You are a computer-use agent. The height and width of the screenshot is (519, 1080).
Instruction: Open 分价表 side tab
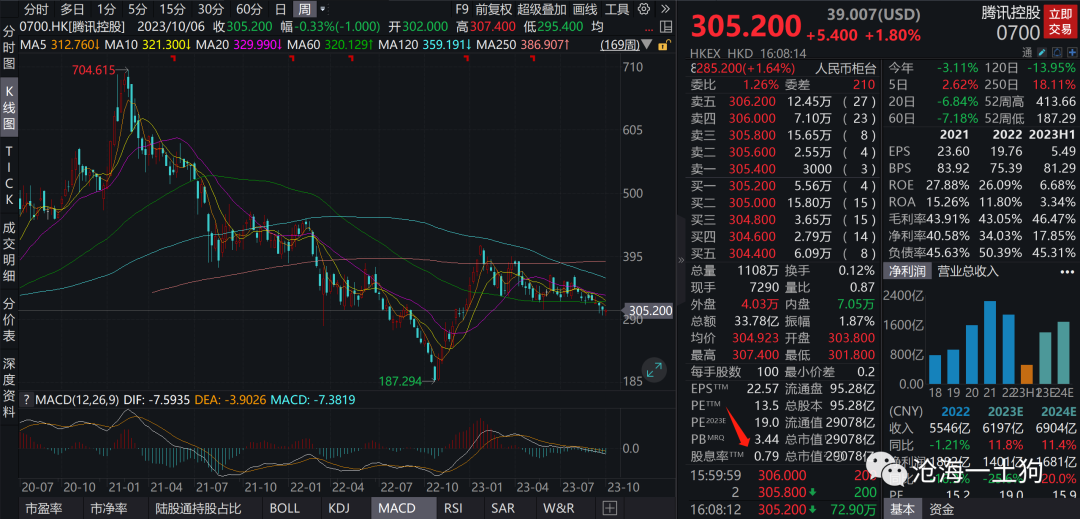[9, 321]
